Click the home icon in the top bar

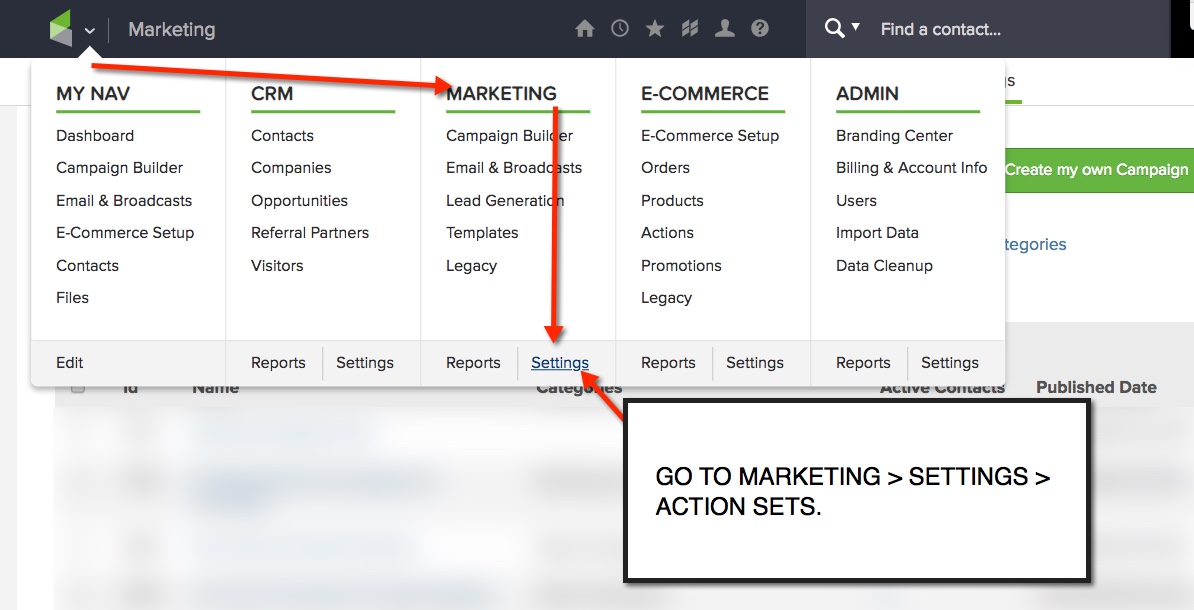coord(585,28)
